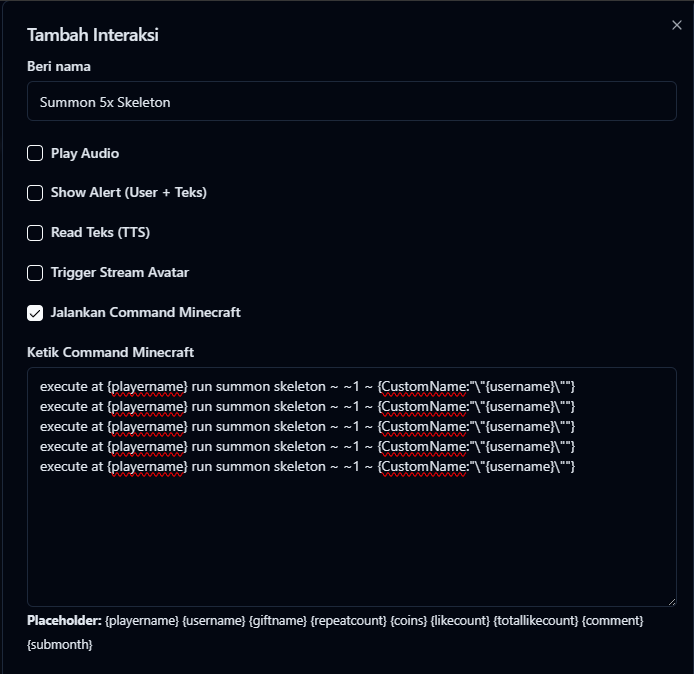The height and width of the screenshot is (674, 694).
Task: Select the {repeatcount} placeholder
Action: (348, 621)
